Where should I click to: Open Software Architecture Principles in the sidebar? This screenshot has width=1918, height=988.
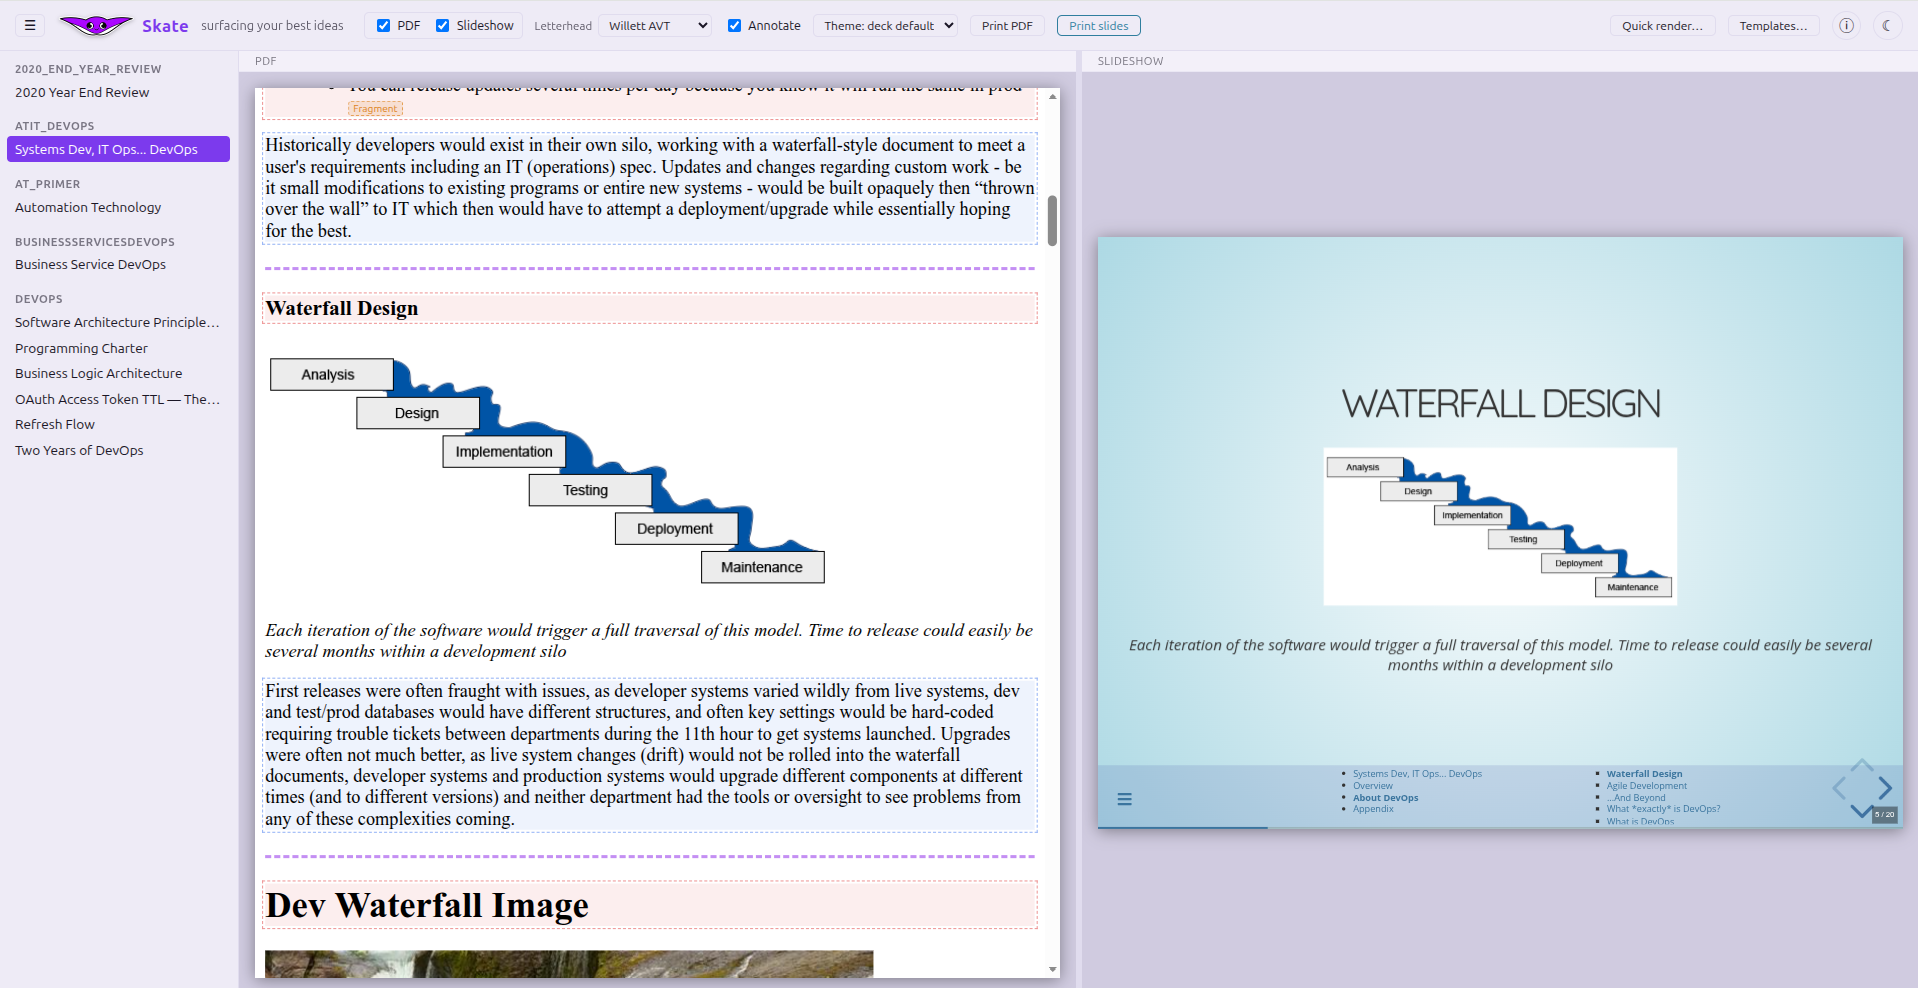pos(117,322)
